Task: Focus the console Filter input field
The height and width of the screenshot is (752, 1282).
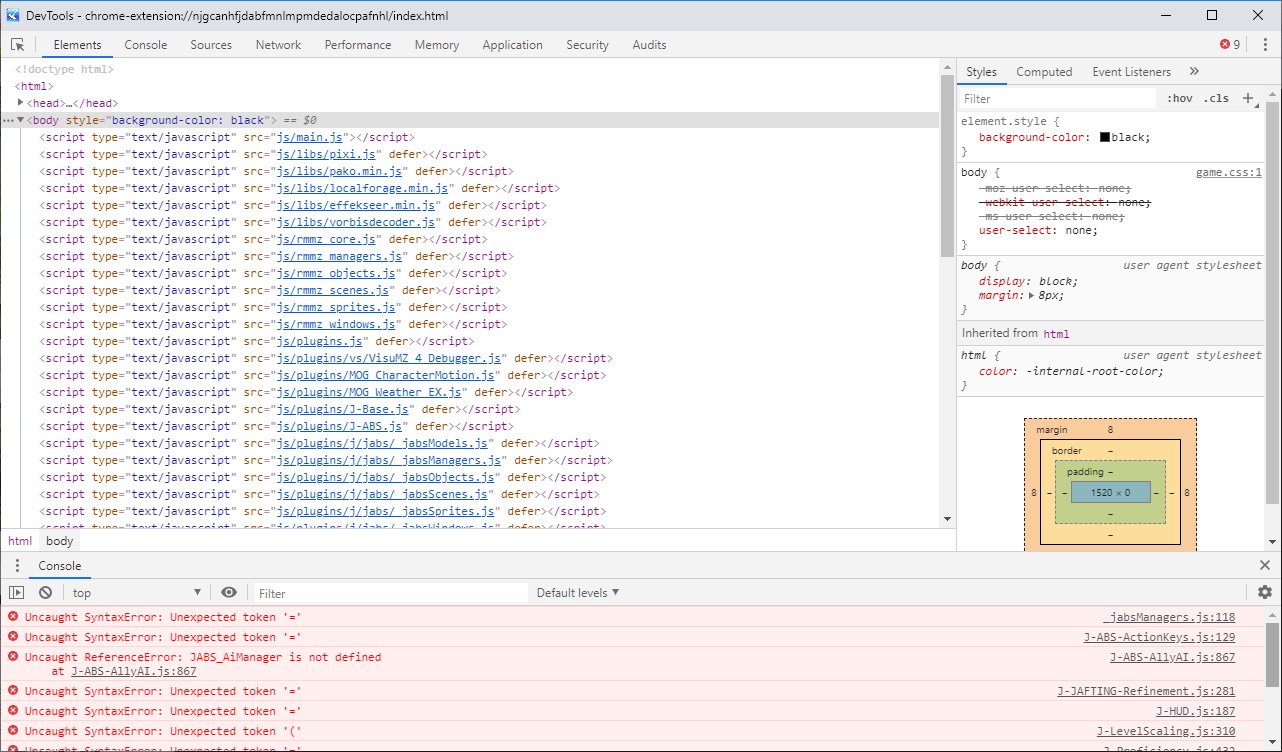Action: [x=391, y=593]
